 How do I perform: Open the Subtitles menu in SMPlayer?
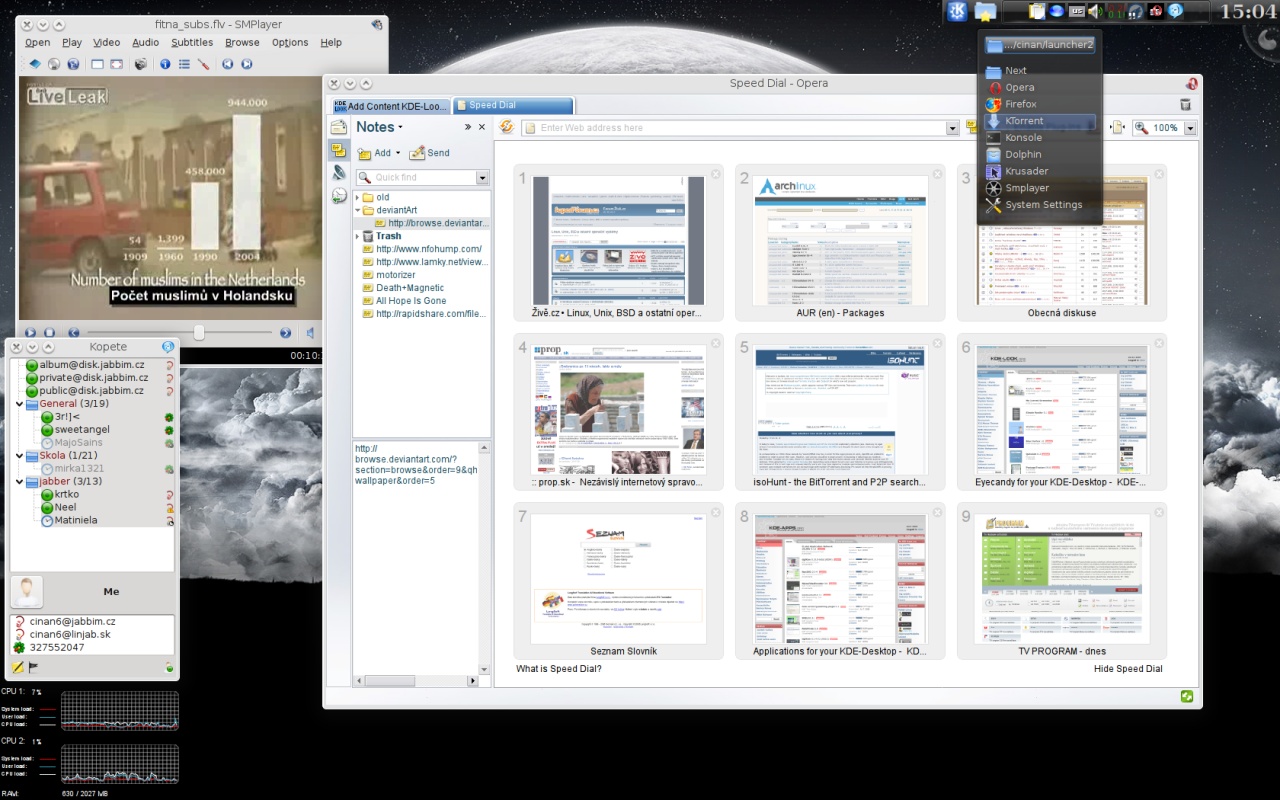[192, 42]
